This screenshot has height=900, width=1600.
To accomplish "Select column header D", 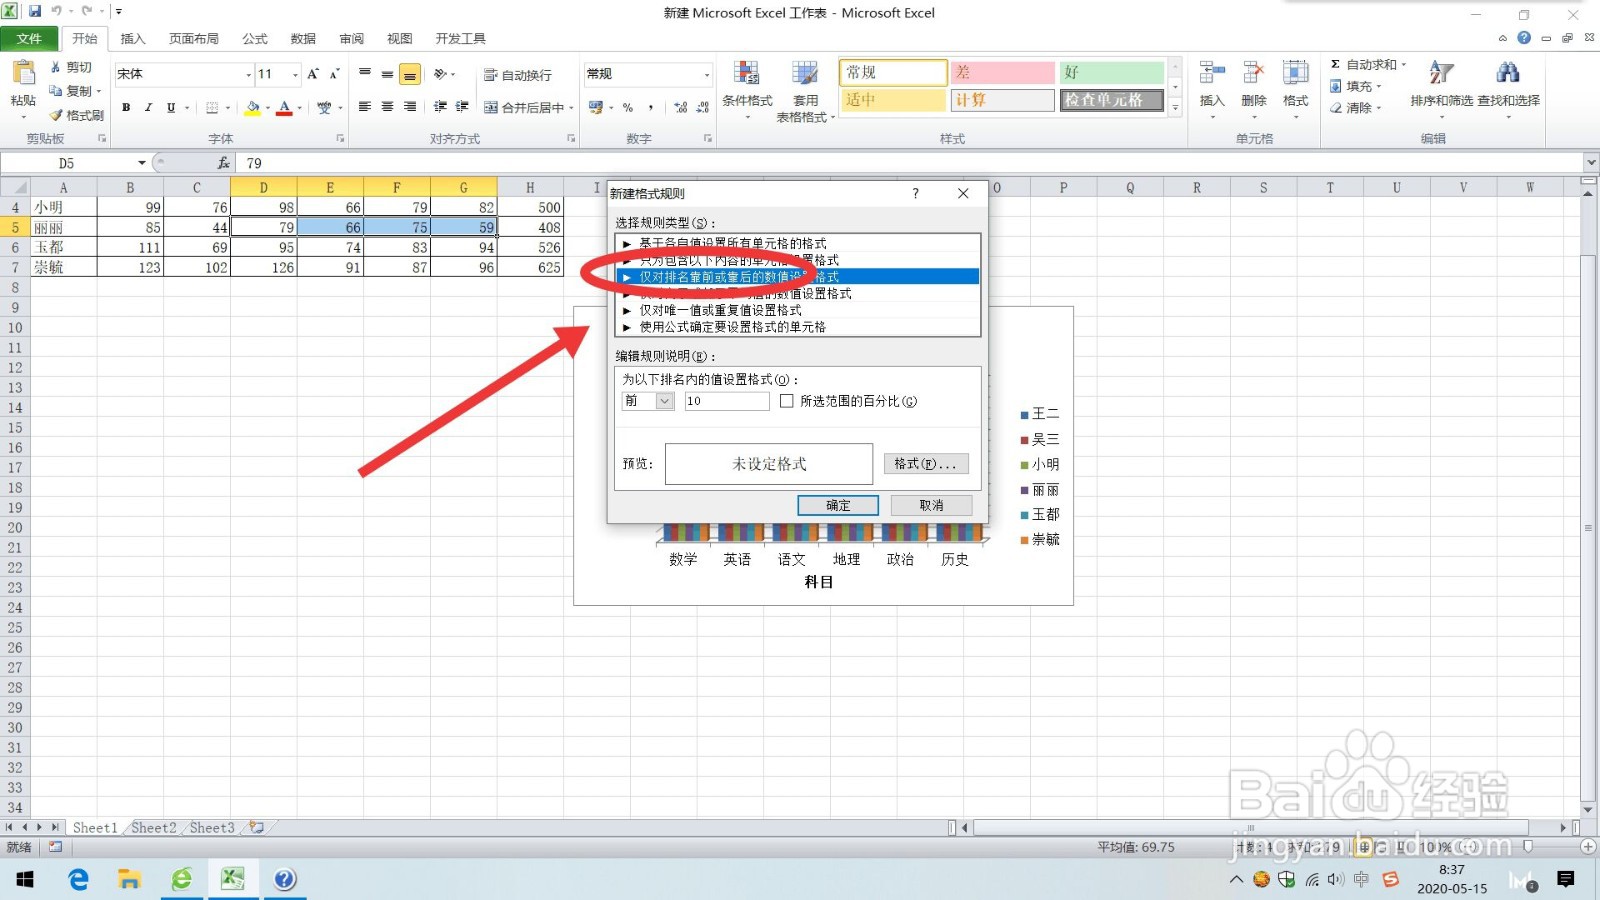I will (263, 187).
